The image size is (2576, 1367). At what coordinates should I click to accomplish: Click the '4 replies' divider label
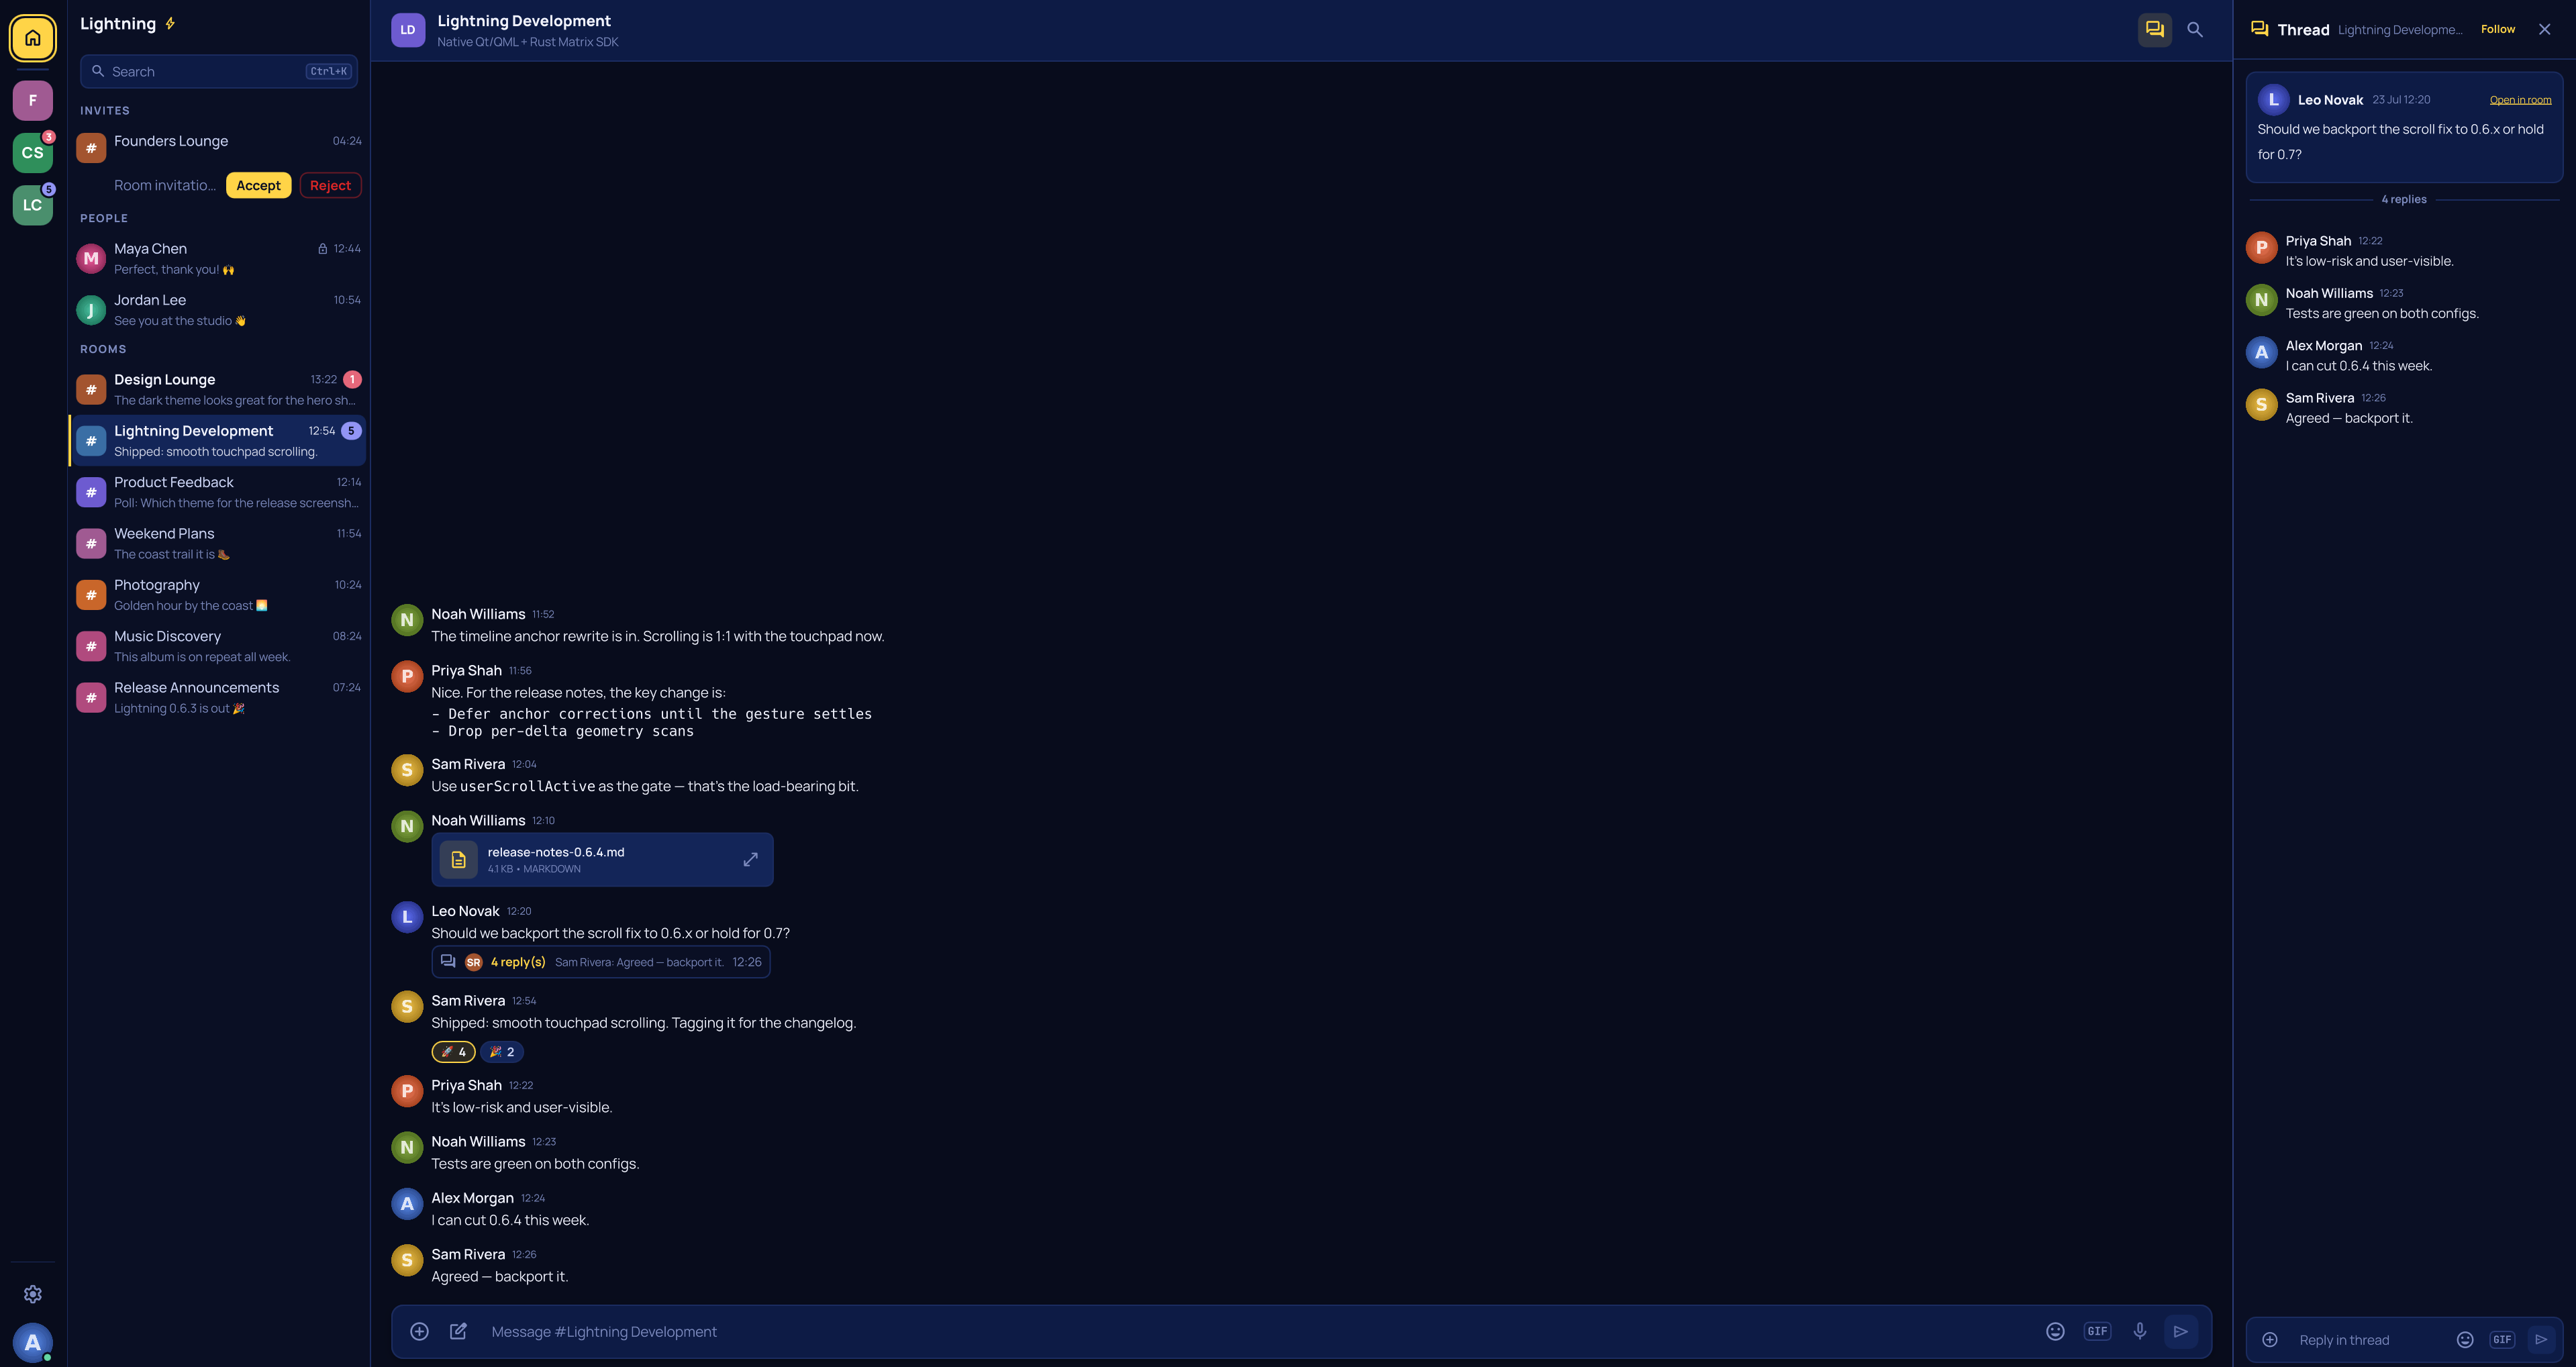tap(2403, 200)
